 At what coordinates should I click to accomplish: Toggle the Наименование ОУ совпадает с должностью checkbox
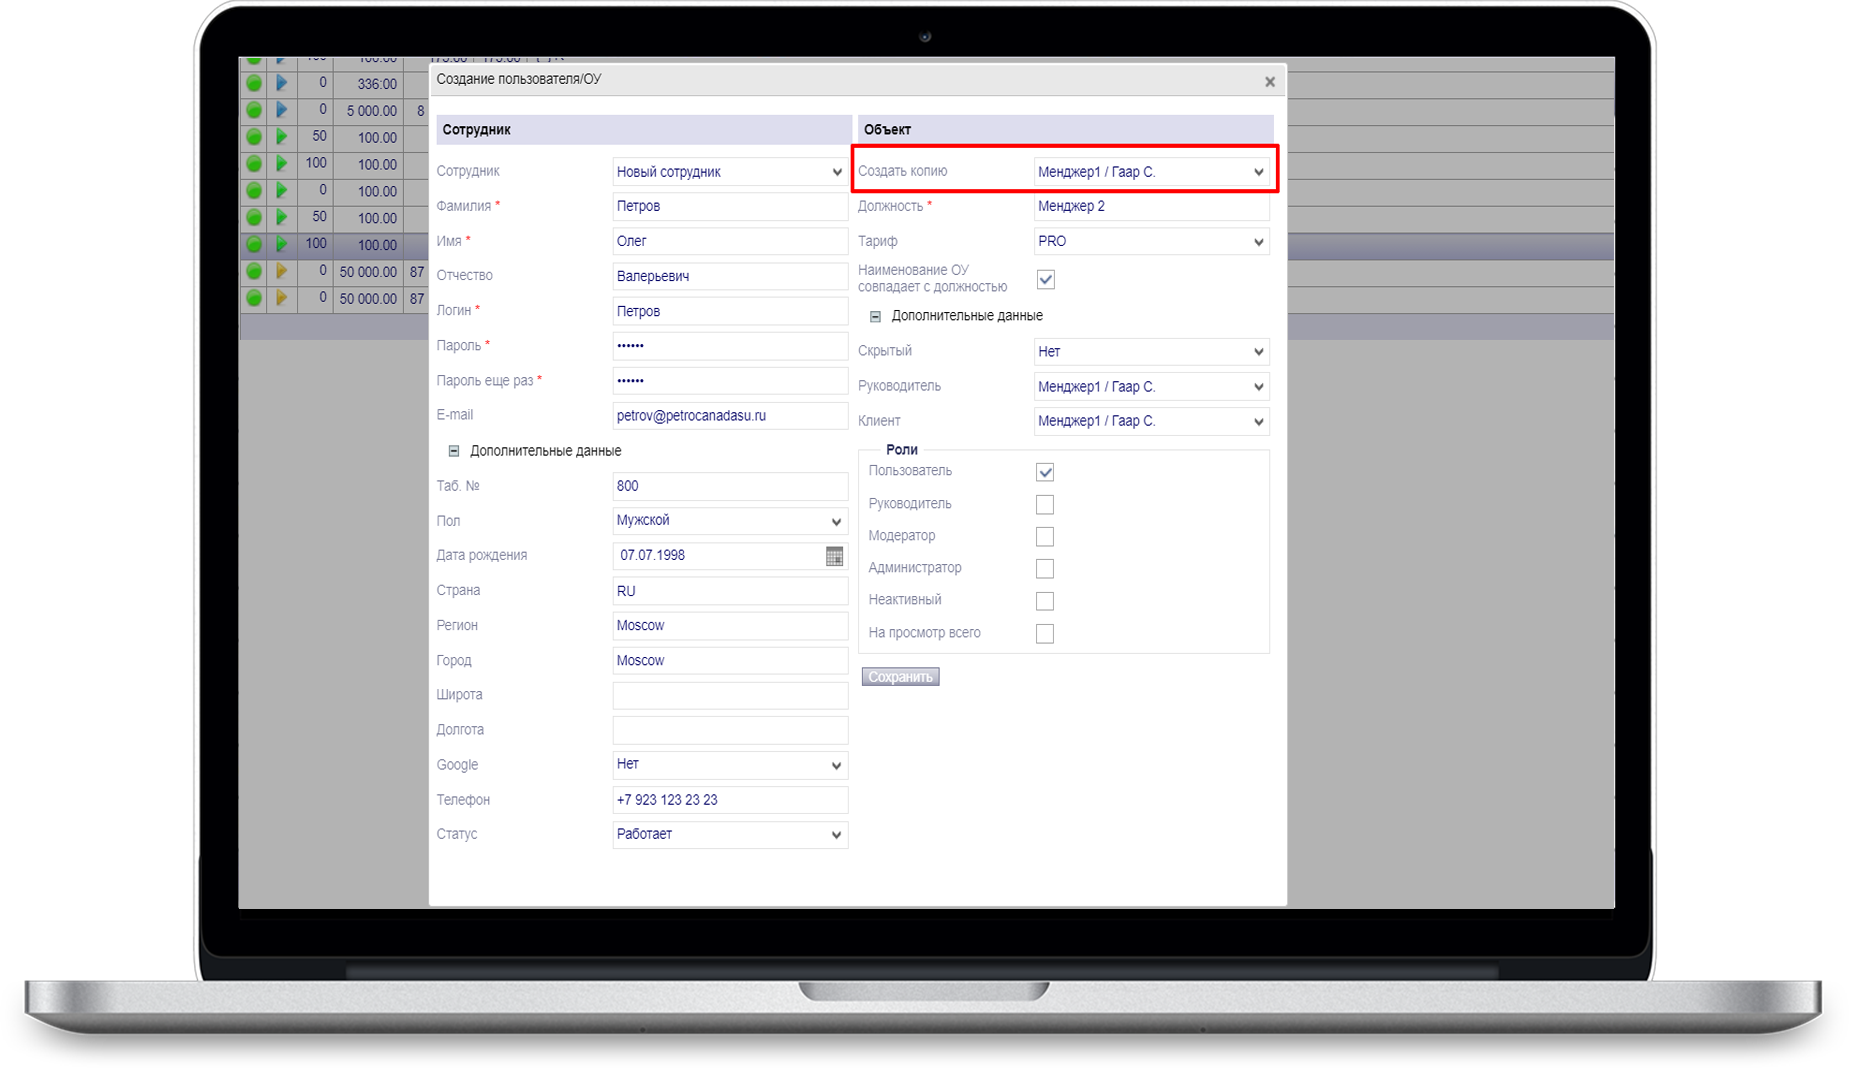click(x=1046, y=279)
